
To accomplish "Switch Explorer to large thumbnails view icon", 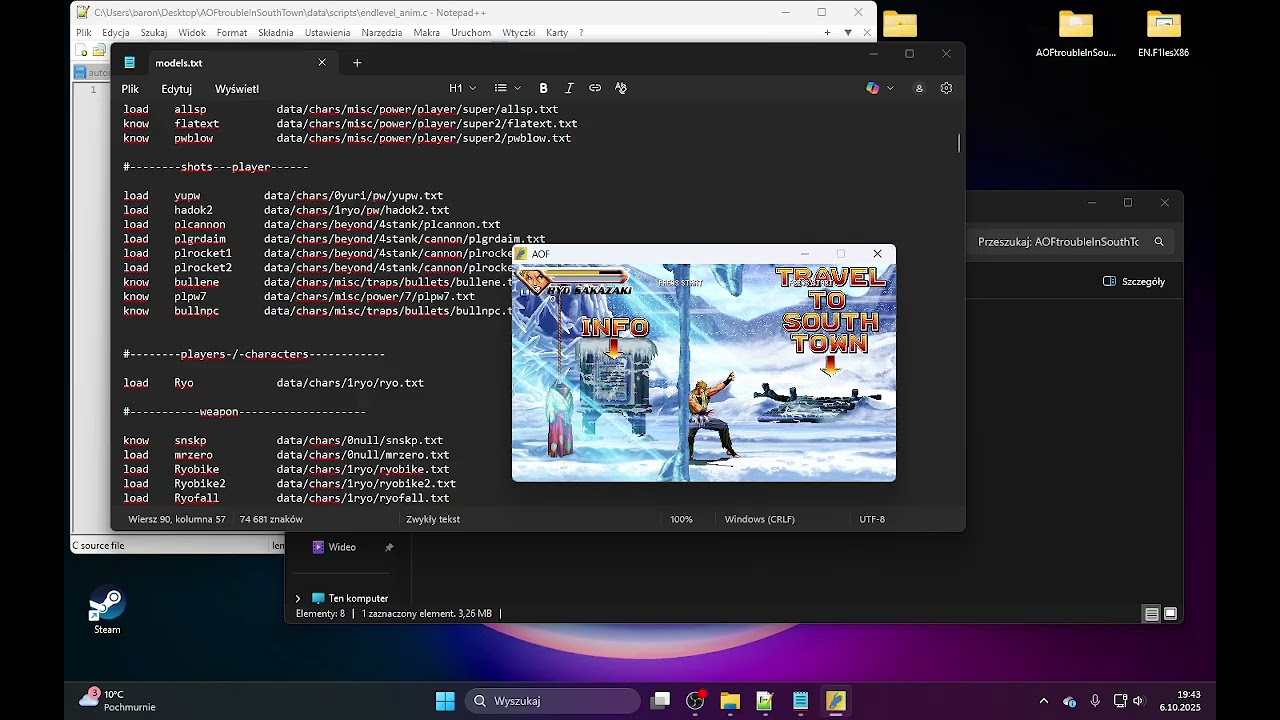I will pyautogui.click(x=1170, y=614).
